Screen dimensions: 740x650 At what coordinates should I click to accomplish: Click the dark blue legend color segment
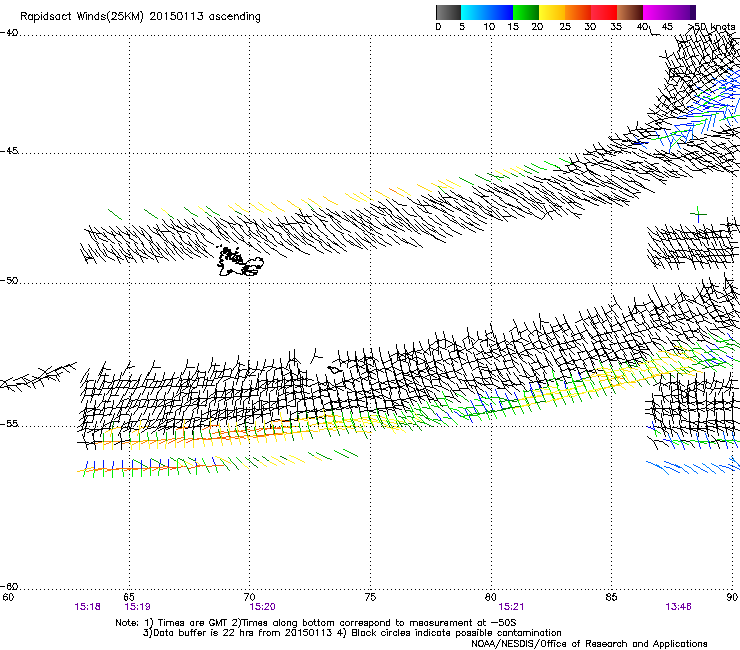[500, 12]
